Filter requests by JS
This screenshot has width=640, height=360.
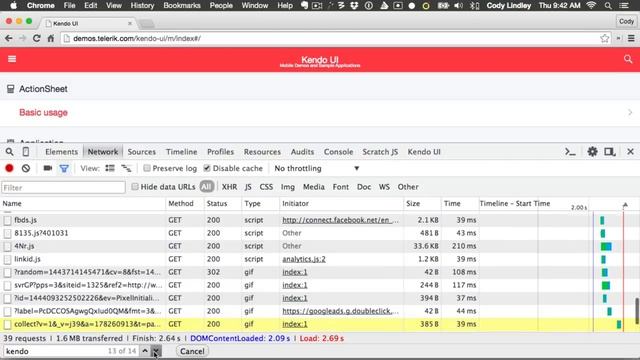pyautogui.click(x=248, y=187)
